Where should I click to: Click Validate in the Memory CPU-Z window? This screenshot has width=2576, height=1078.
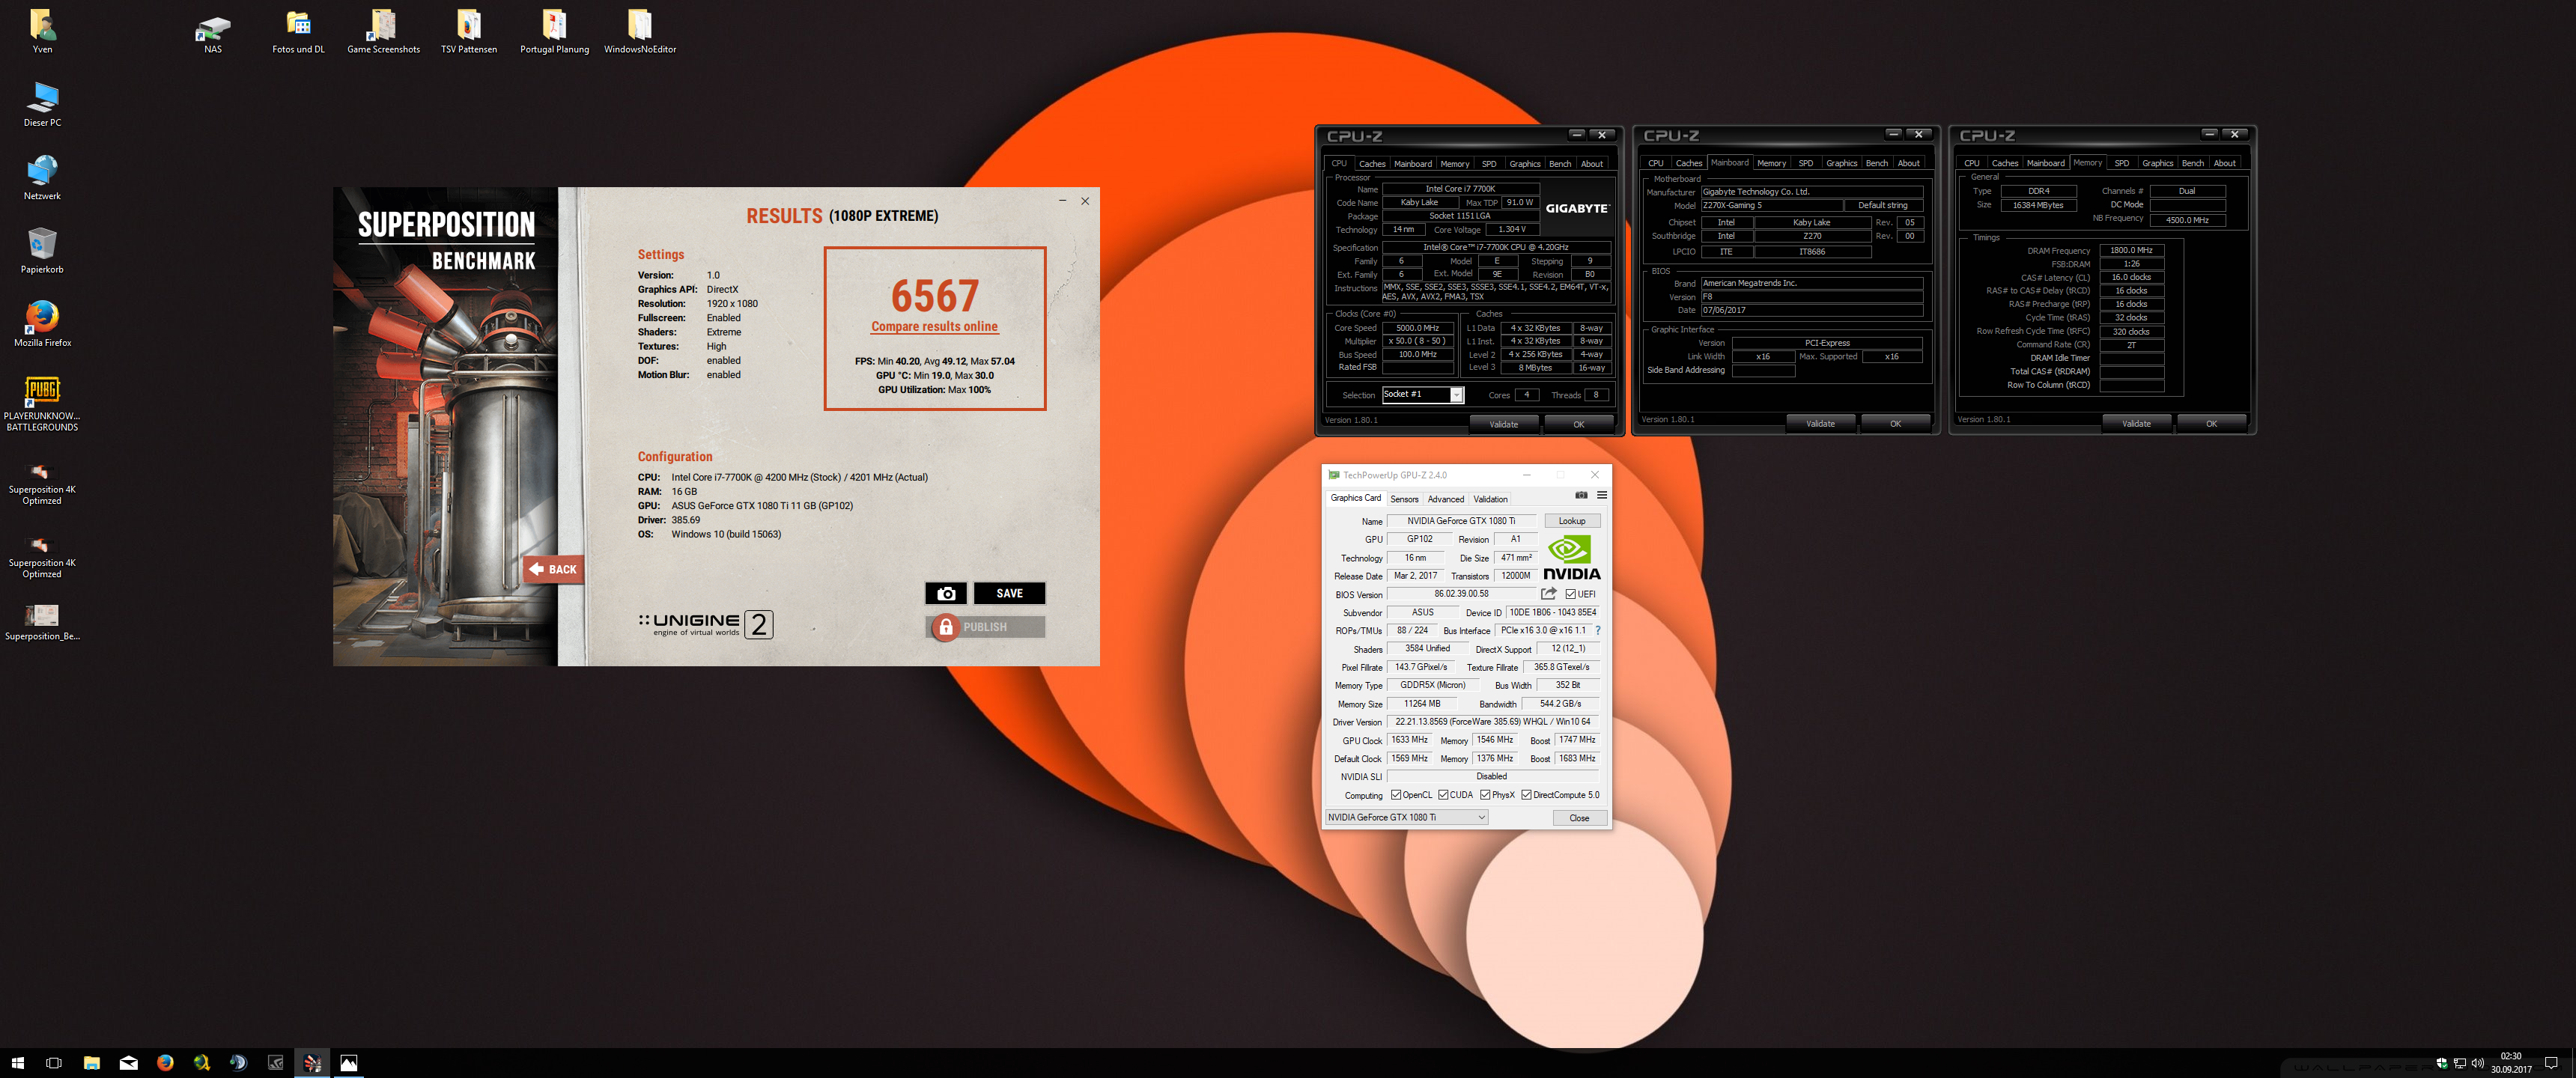[2136, 423]
